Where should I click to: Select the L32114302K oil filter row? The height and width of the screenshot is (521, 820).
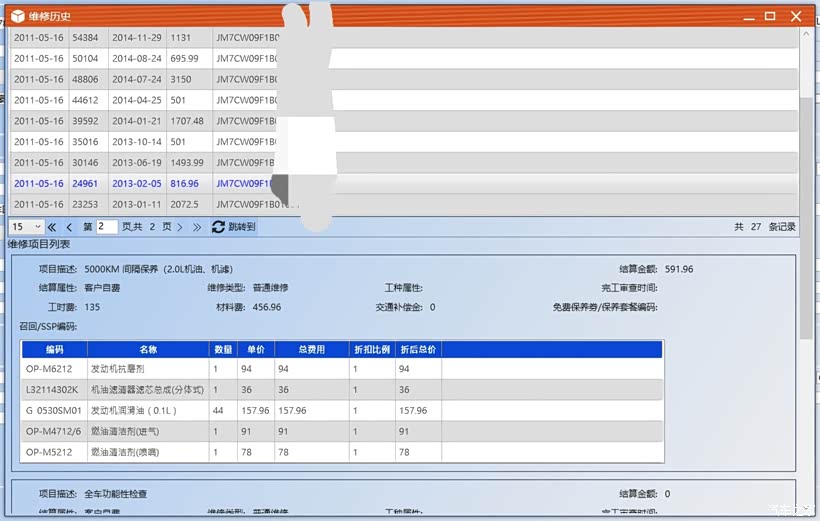coord(148,390)
